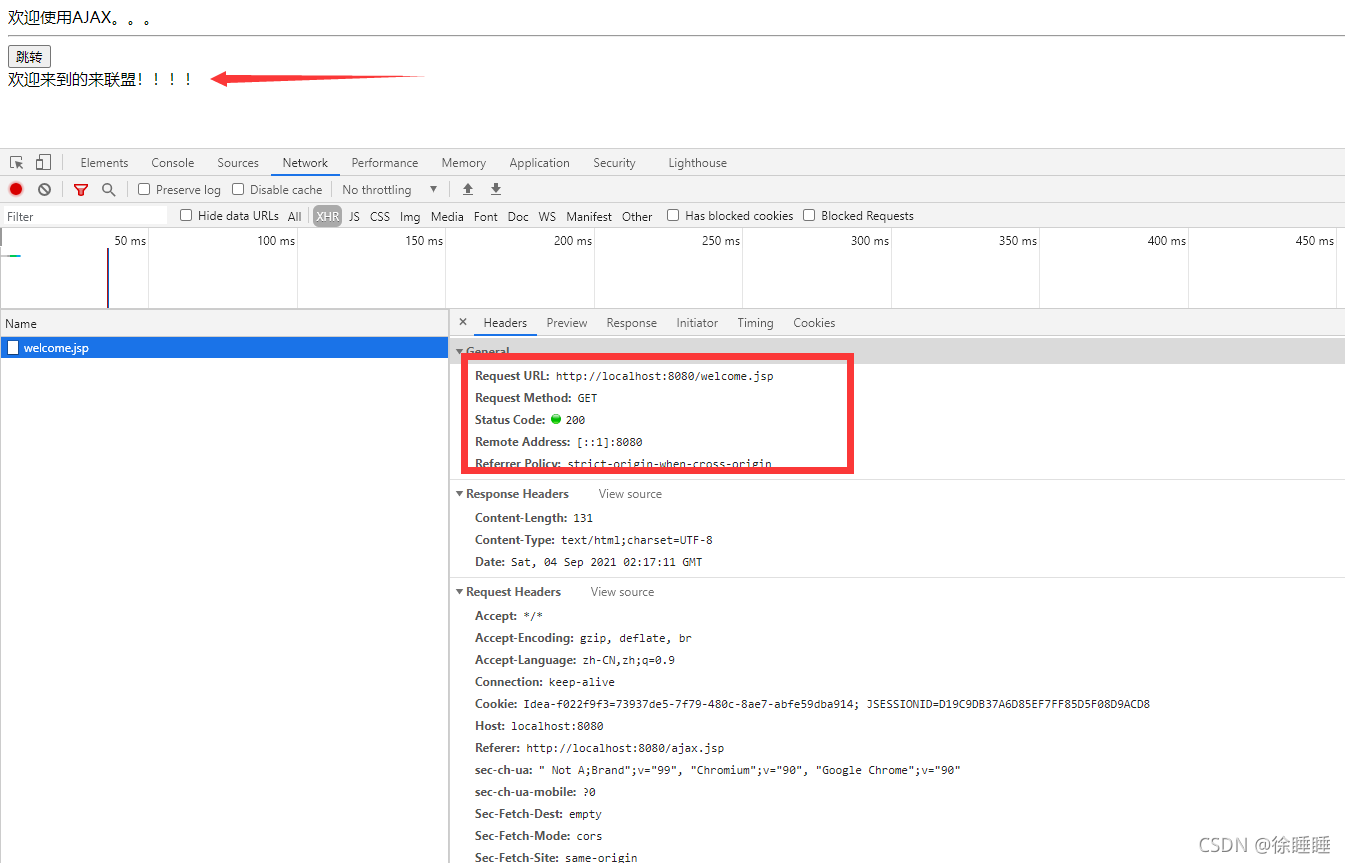Toggle the red filter funnel icon
The width and height of the screenshot is (1345, 863).
[x=81, y=189]
